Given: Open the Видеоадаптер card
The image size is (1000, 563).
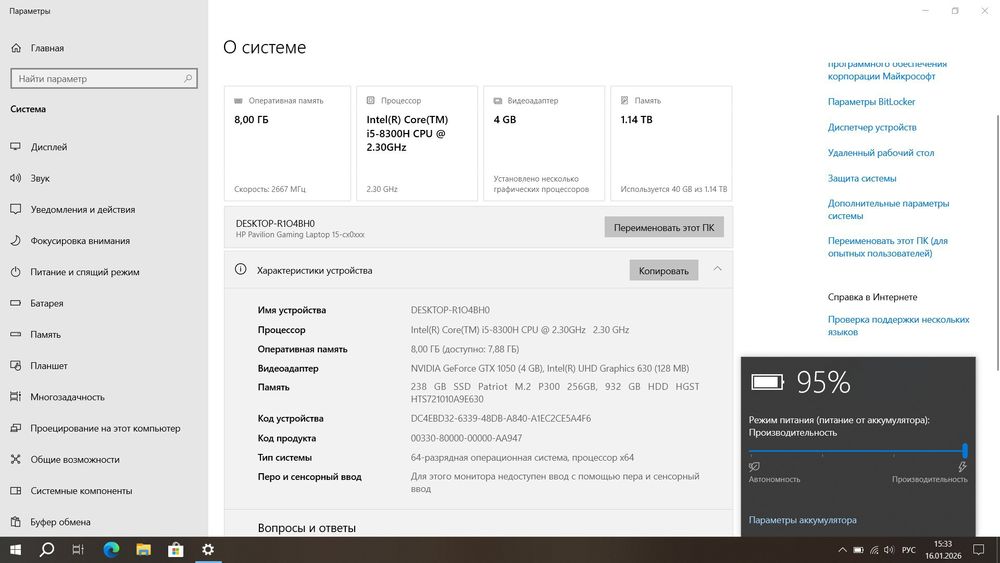Looking at the screenshot, I should (544, 143).
